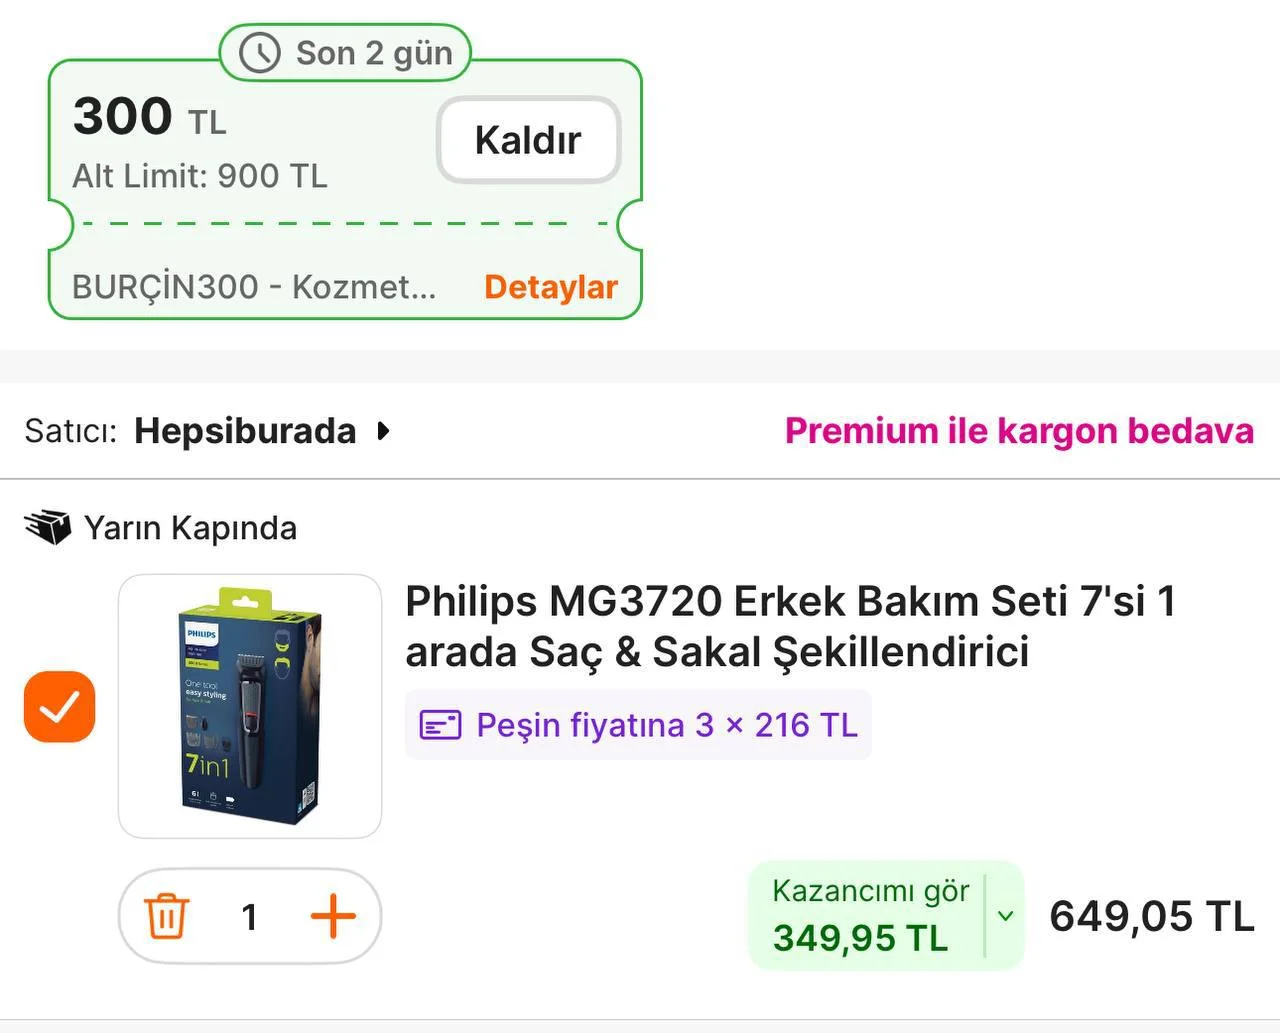Increase quantity with the plus icon

(x=333, y=916)
